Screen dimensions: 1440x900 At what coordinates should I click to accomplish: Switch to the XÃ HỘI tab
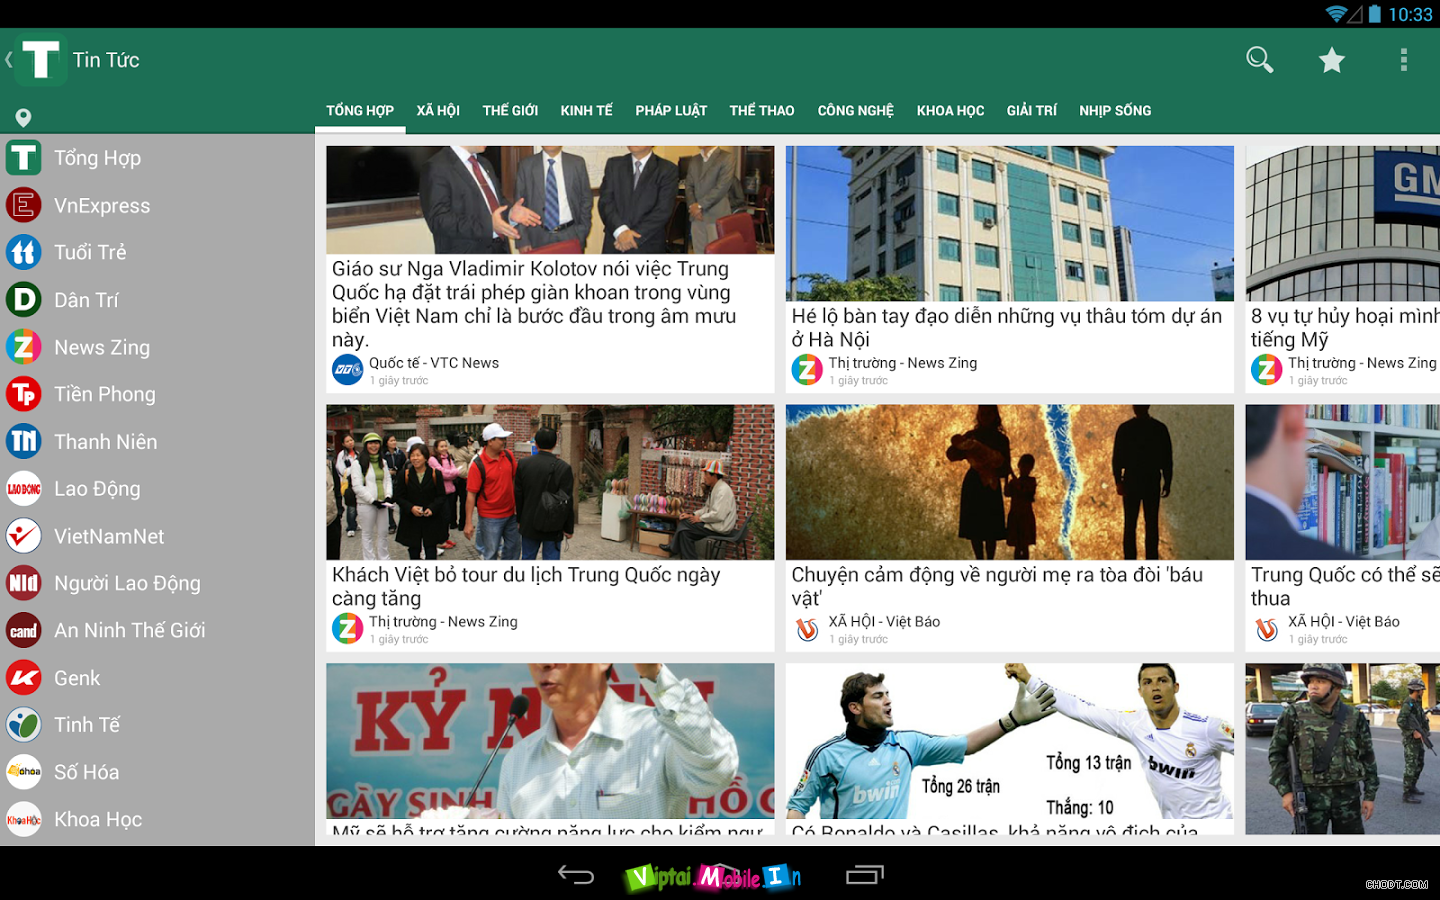(x=438, y=110)
